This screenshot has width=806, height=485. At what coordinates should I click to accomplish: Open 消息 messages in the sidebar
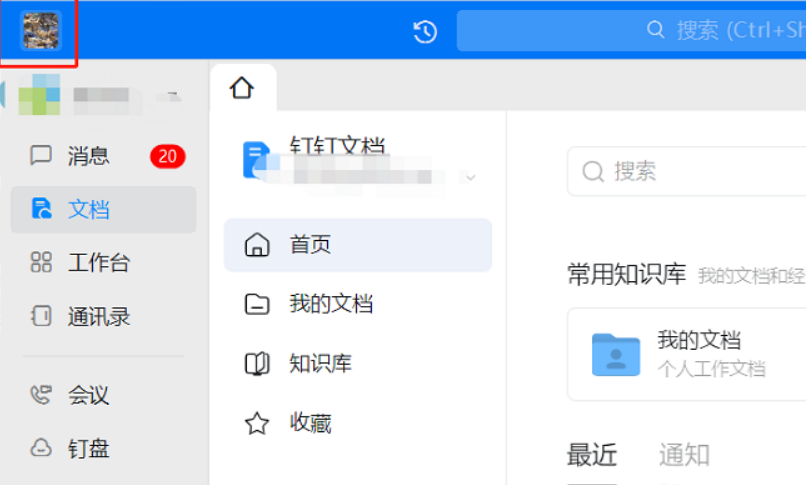pos(88,156)
